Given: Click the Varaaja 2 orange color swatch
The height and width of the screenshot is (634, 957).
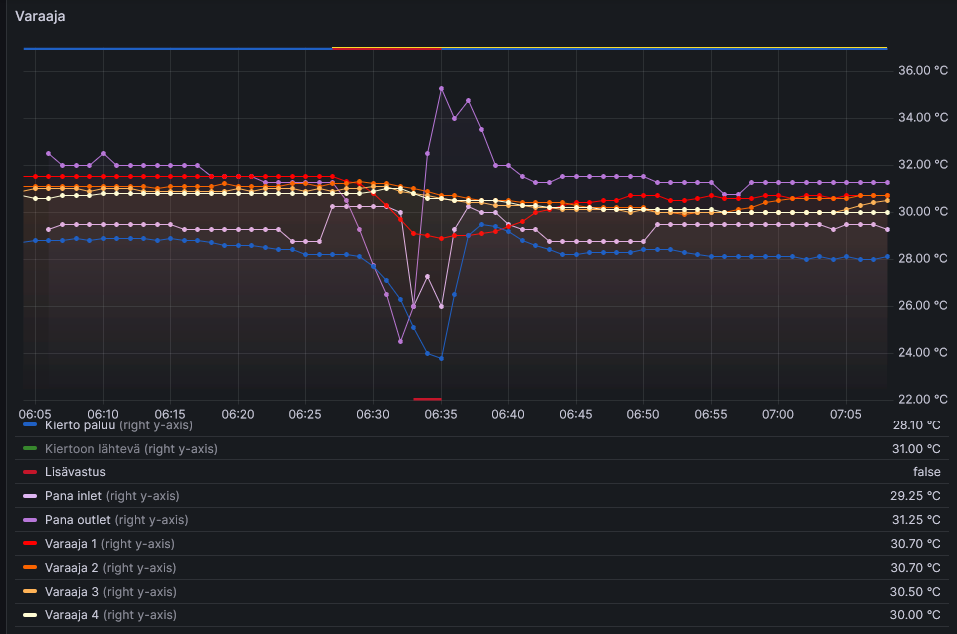Looking at the screenshot, I should 30,567.
